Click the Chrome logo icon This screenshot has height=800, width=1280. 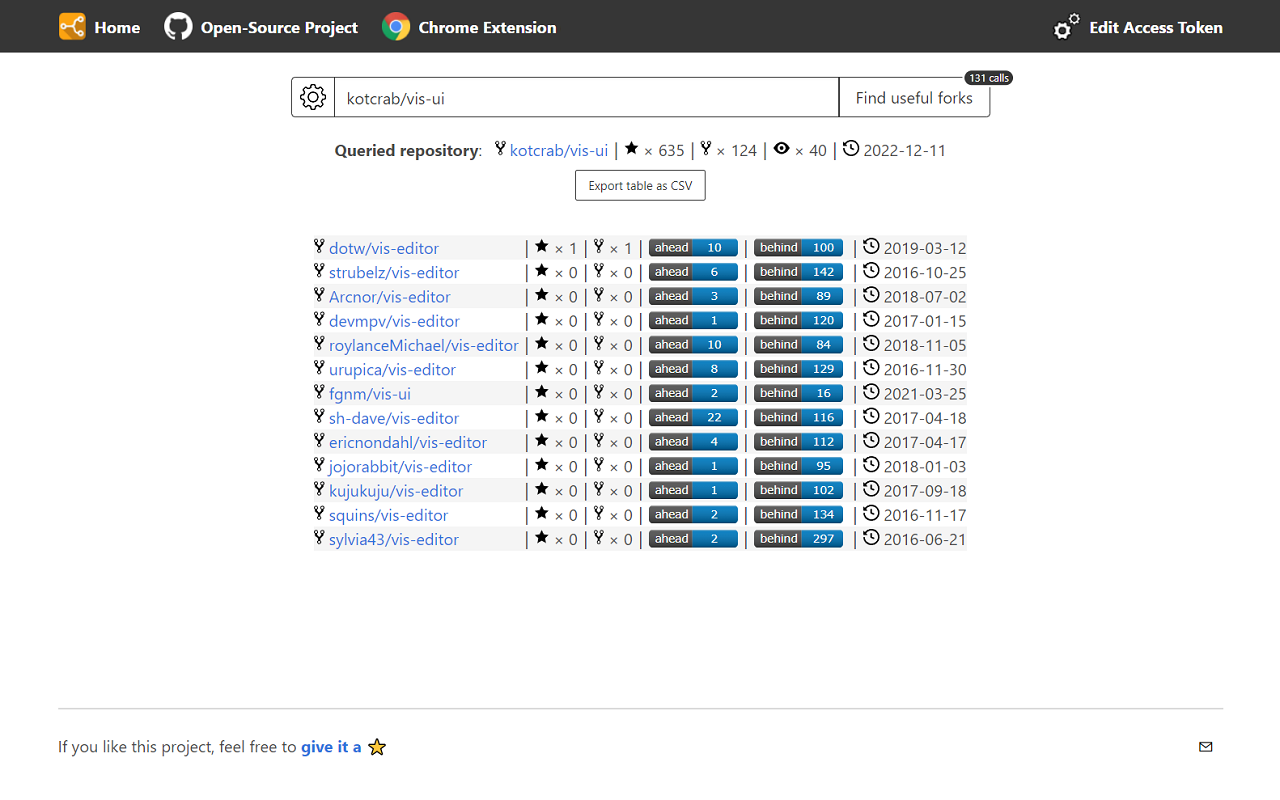396,27
